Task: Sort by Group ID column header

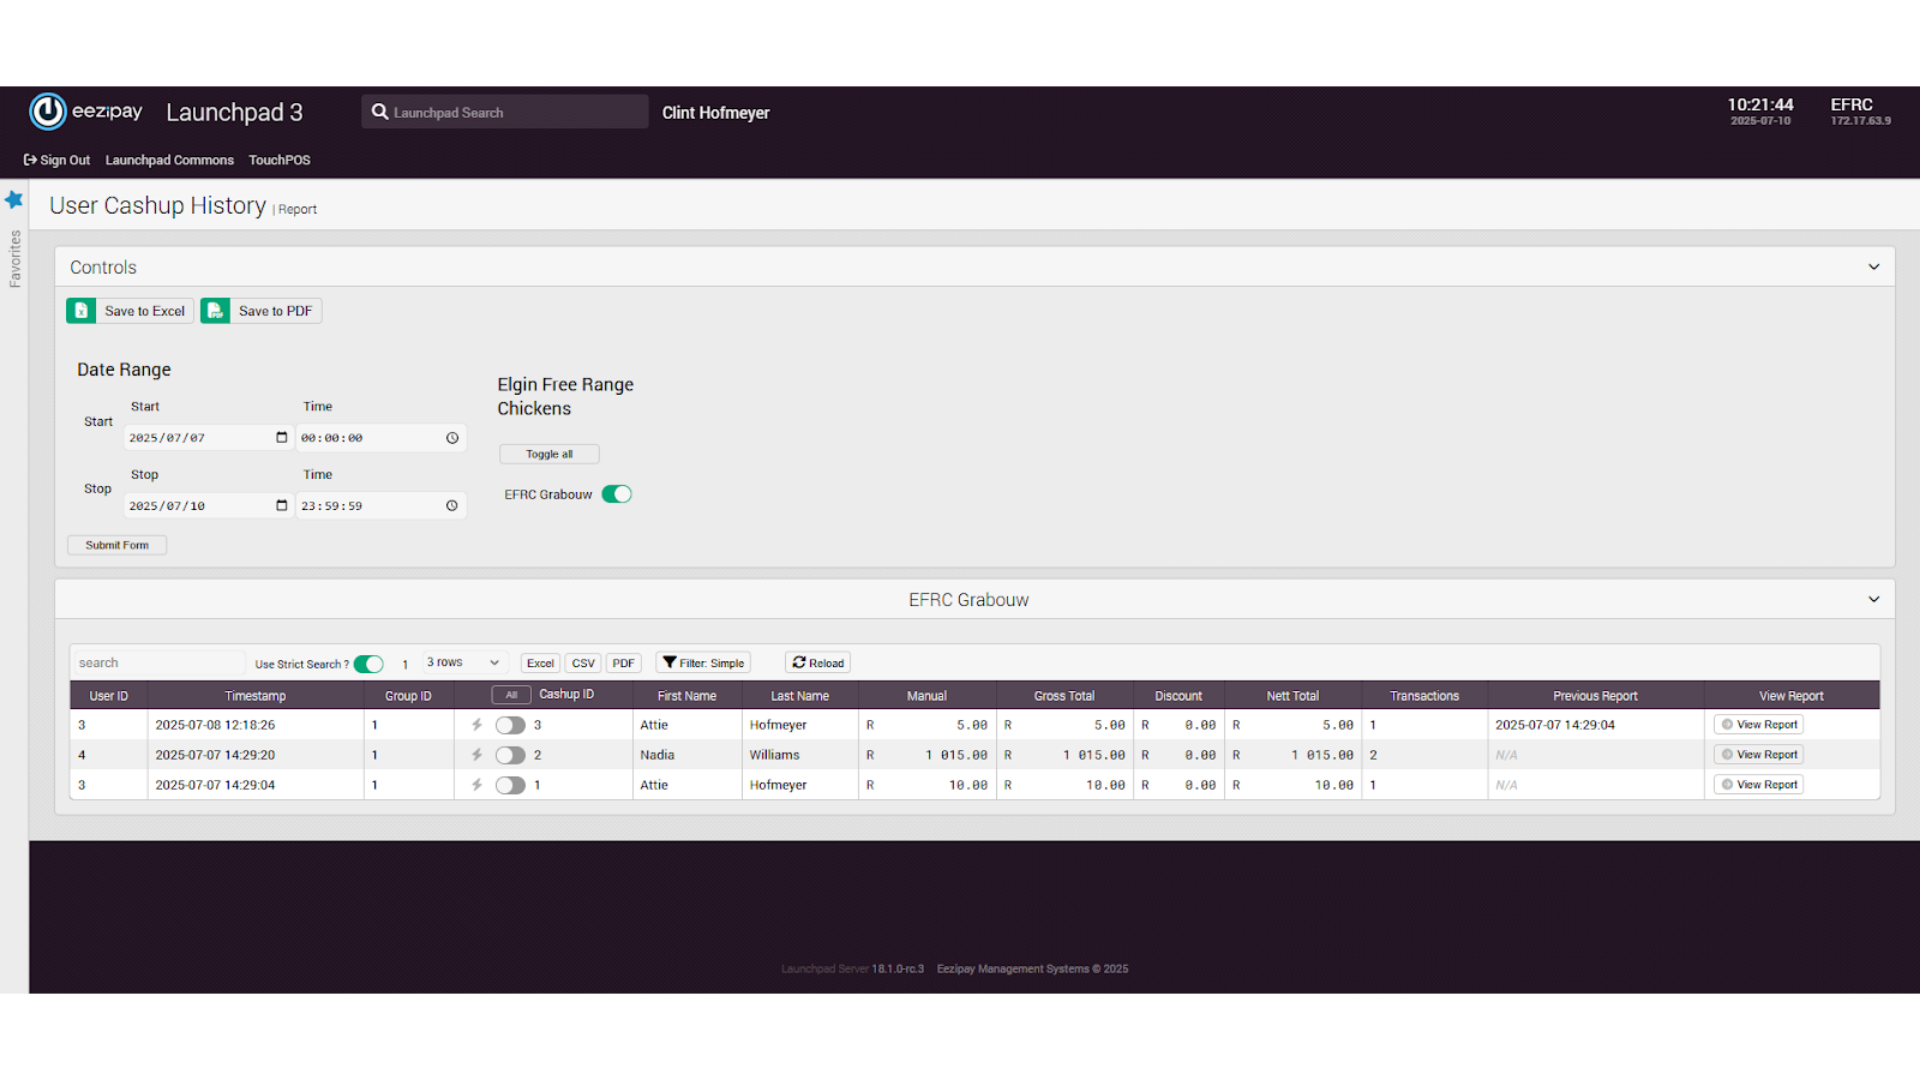Action: 408,696
